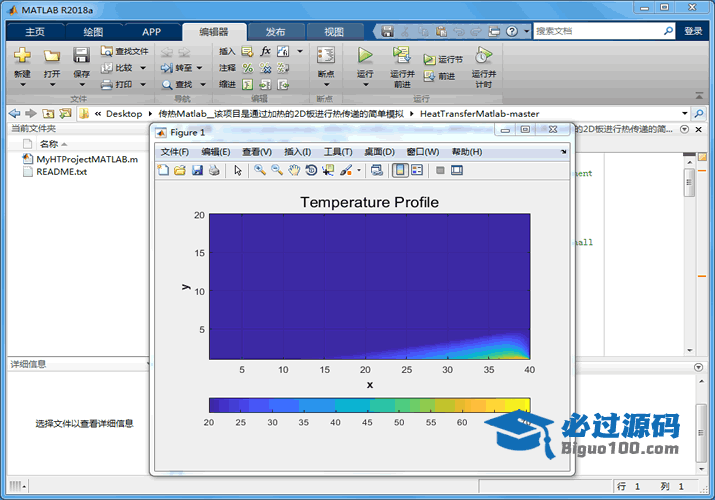Open the Figure 1 Insert (插入) menu
The width and height of the screenshot is (715, 500).
[297, 152]
